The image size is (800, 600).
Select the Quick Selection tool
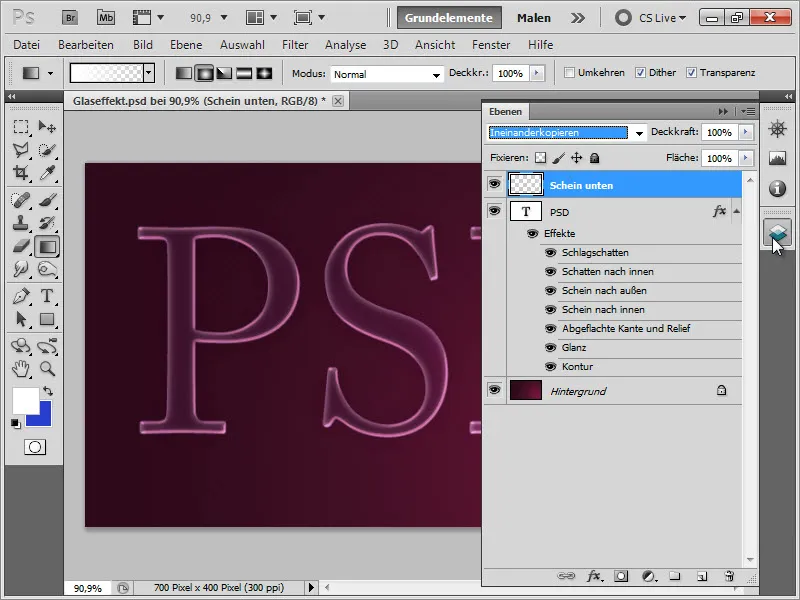[x=47, y=149]
